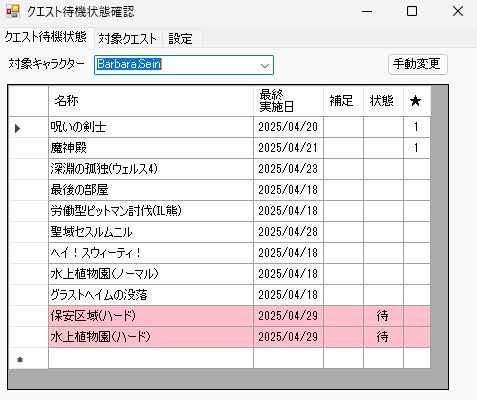
Task: Select the グラストヘイムの没落 cell
Action: (151, 295)
